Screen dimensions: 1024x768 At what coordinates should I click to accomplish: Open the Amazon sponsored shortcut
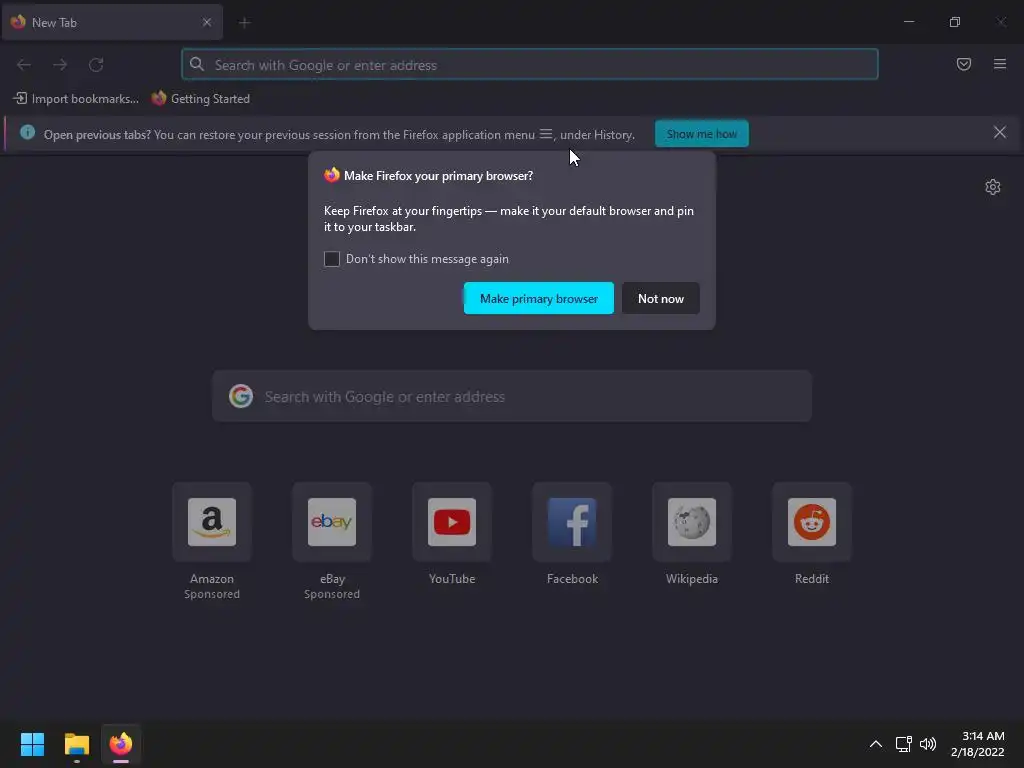pyautogui.click(x=212, y=541)
